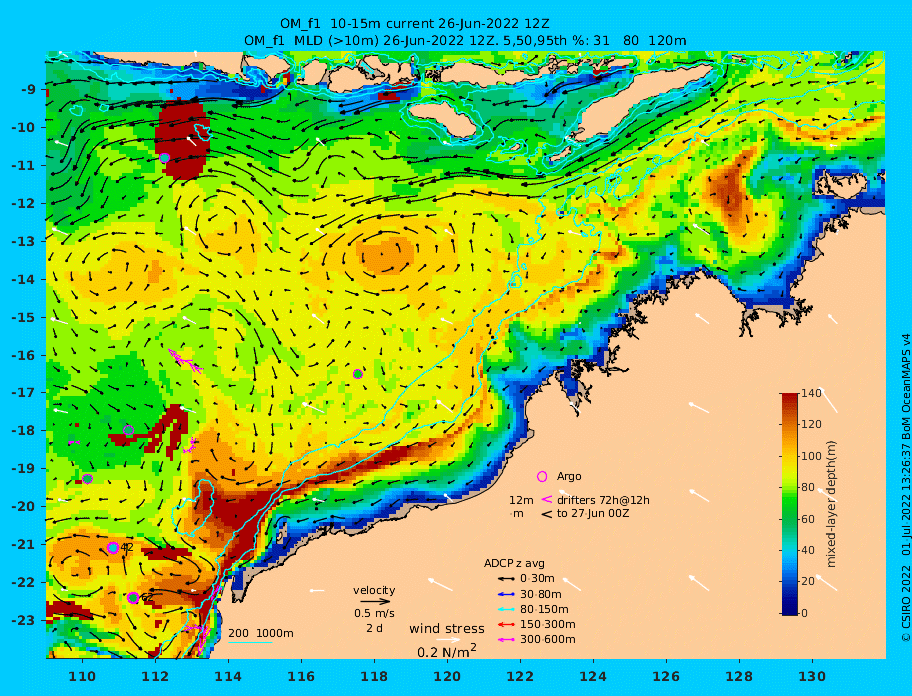Image resolution: width=912 pixels, height=696 pixels.
Task: Click the '200 1000m' isobath label
Action: click(x=261, y=633)
